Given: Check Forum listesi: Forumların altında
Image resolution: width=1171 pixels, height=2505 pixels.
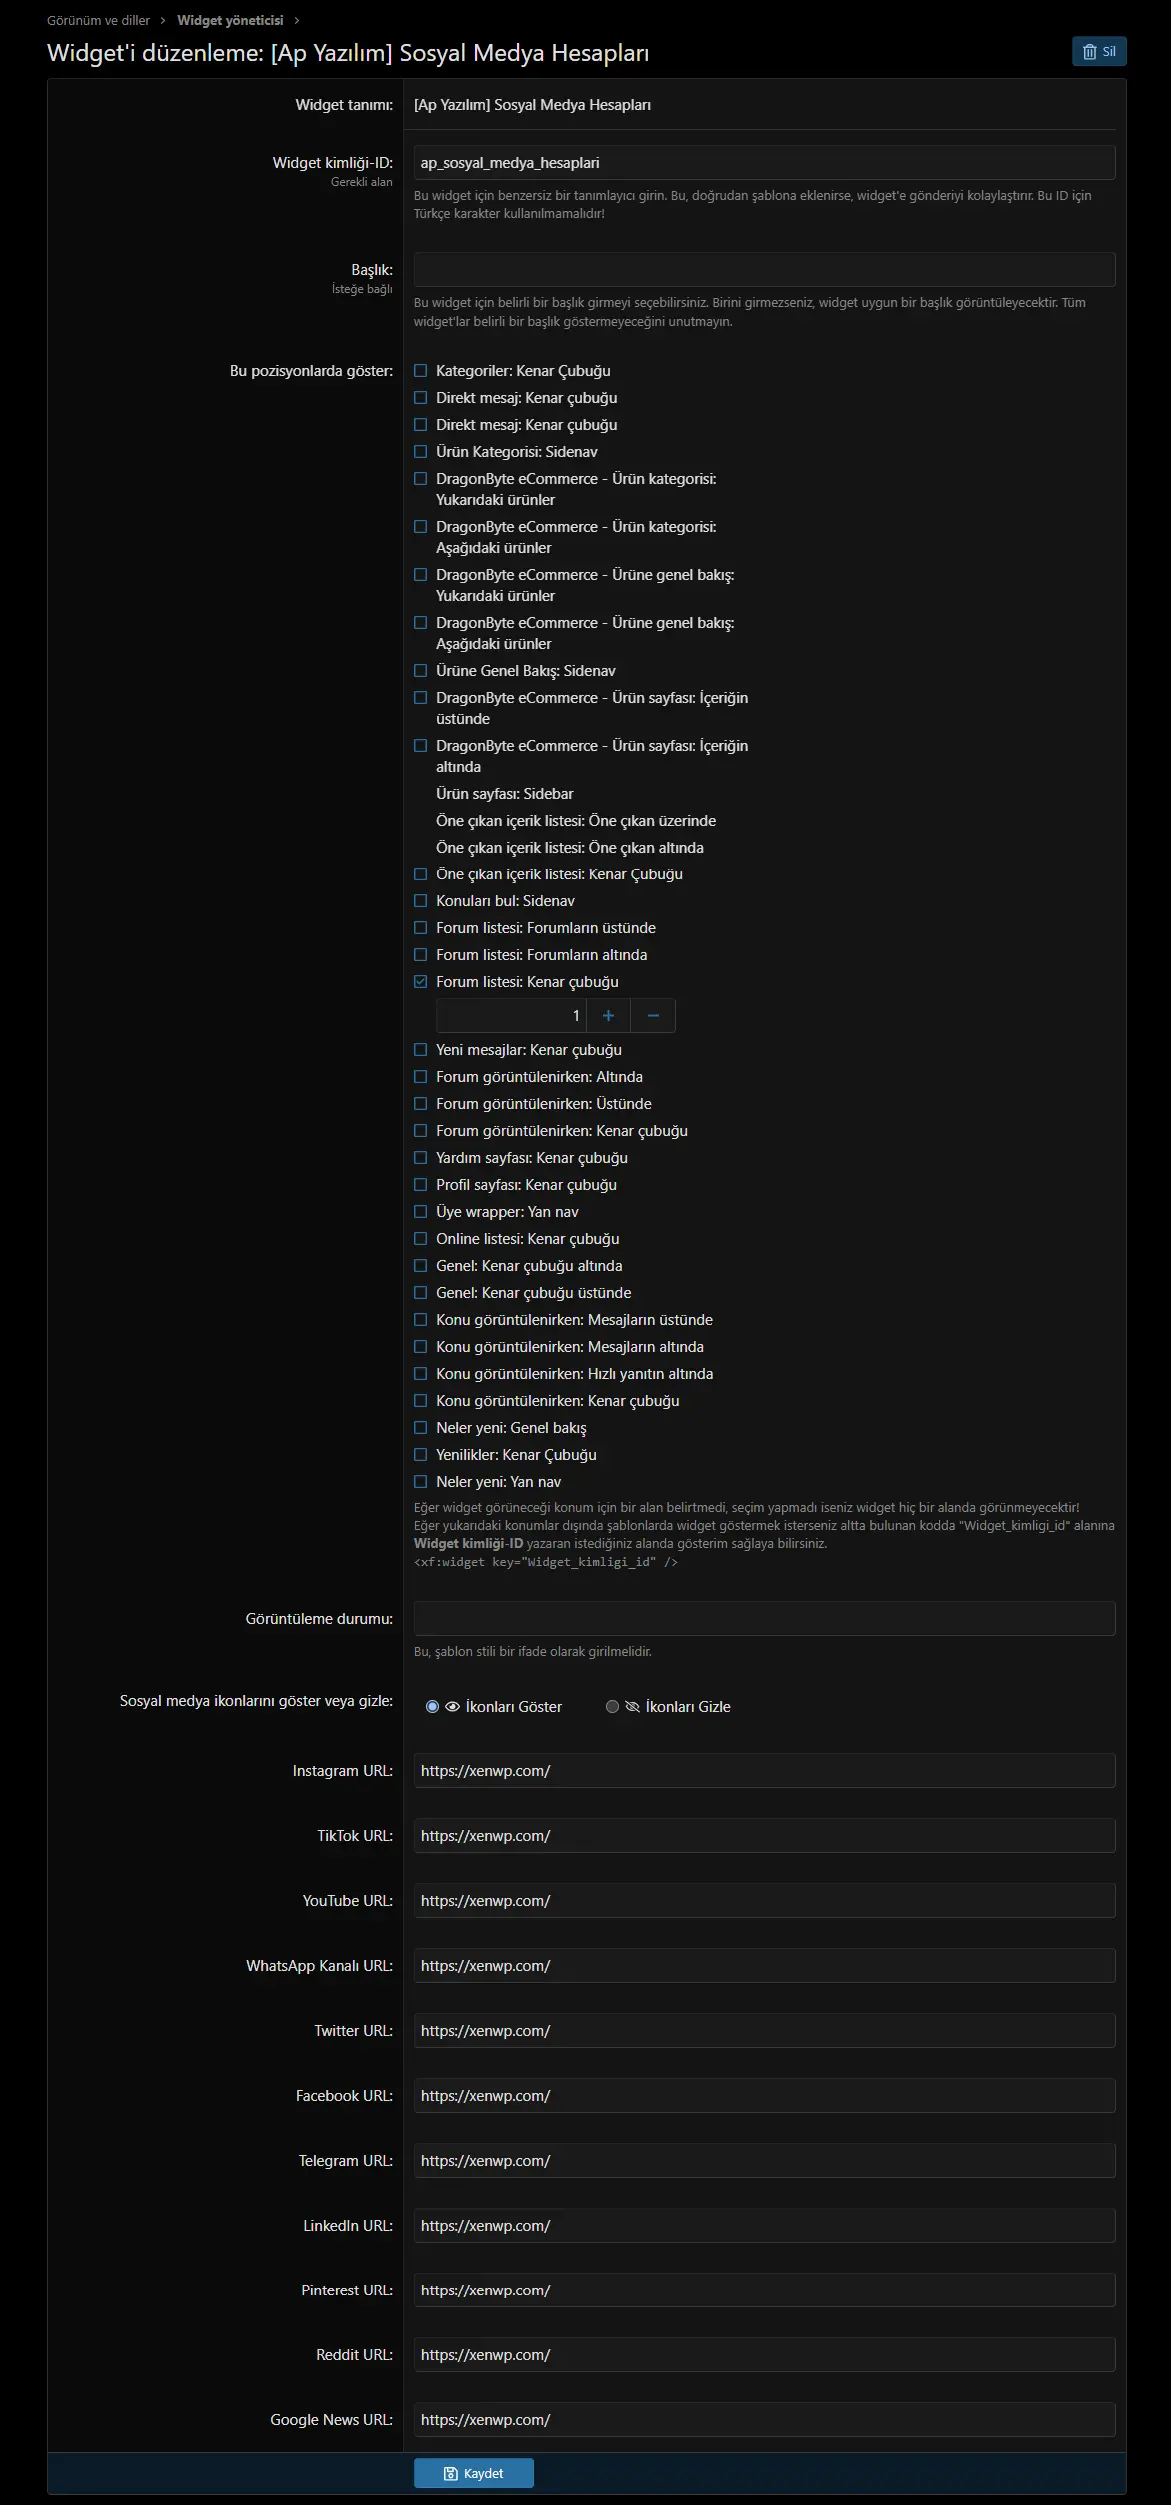Looking at the screenshot, I should tap(421, 955).
